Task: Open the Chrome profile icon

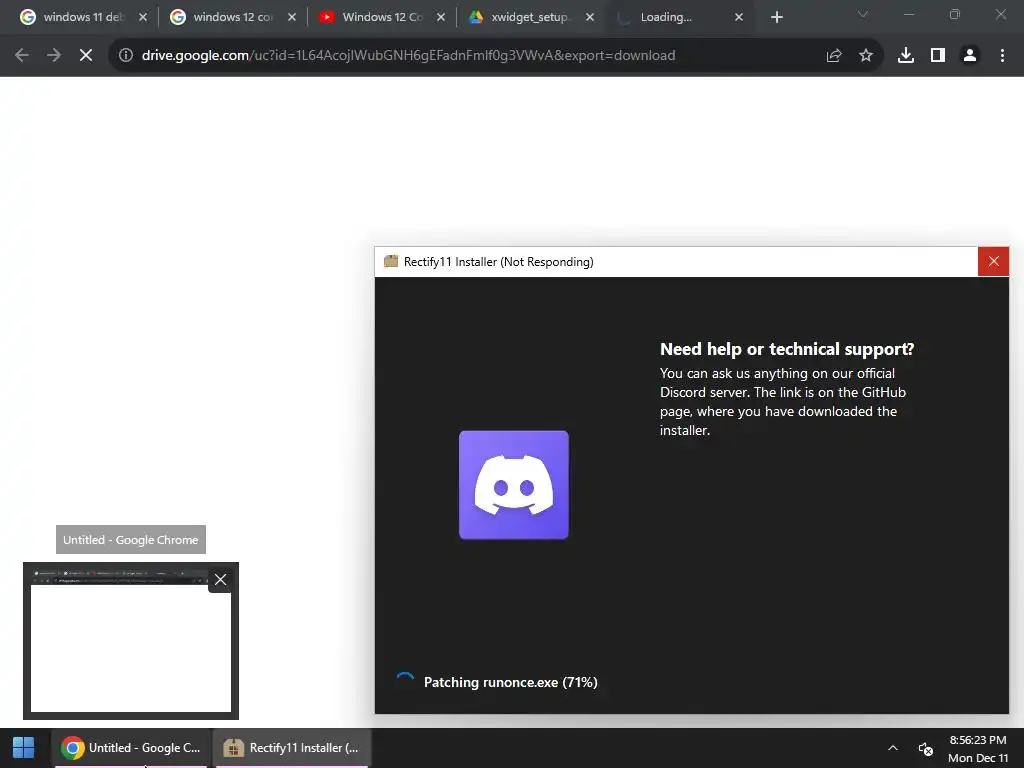Action: 970,56
